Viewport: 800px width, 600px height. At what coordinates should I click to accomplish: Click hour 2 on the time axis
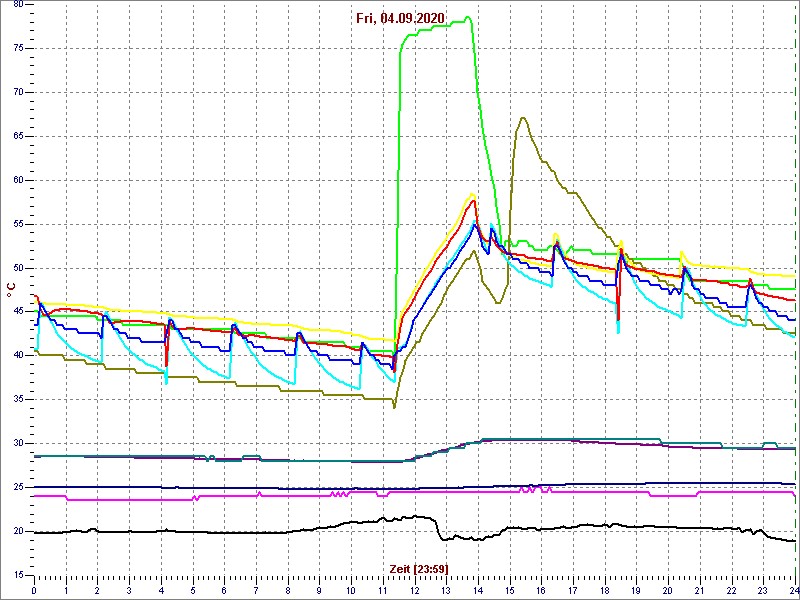click(x=97, y=591)
